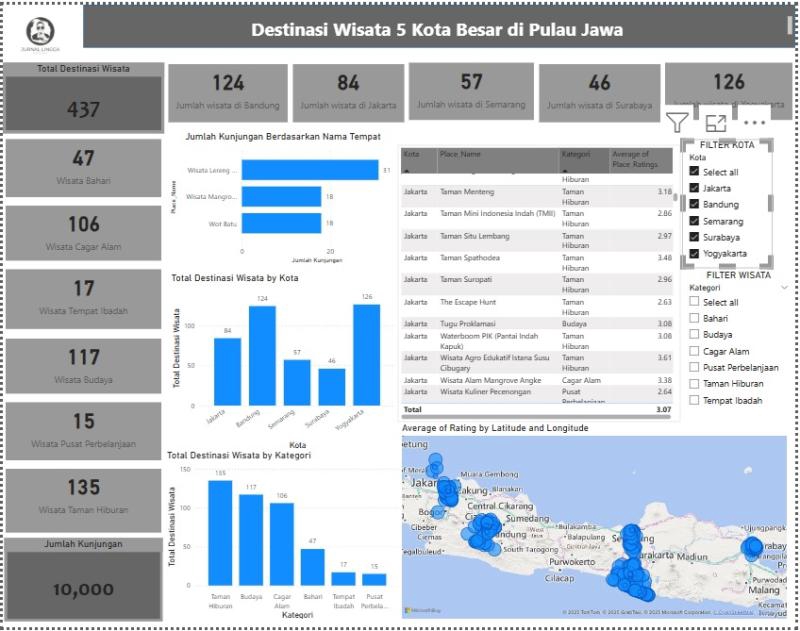Select the Yogyakarta bar (126) in the Kota chart
800x631 pixels.
coord(366,355)
